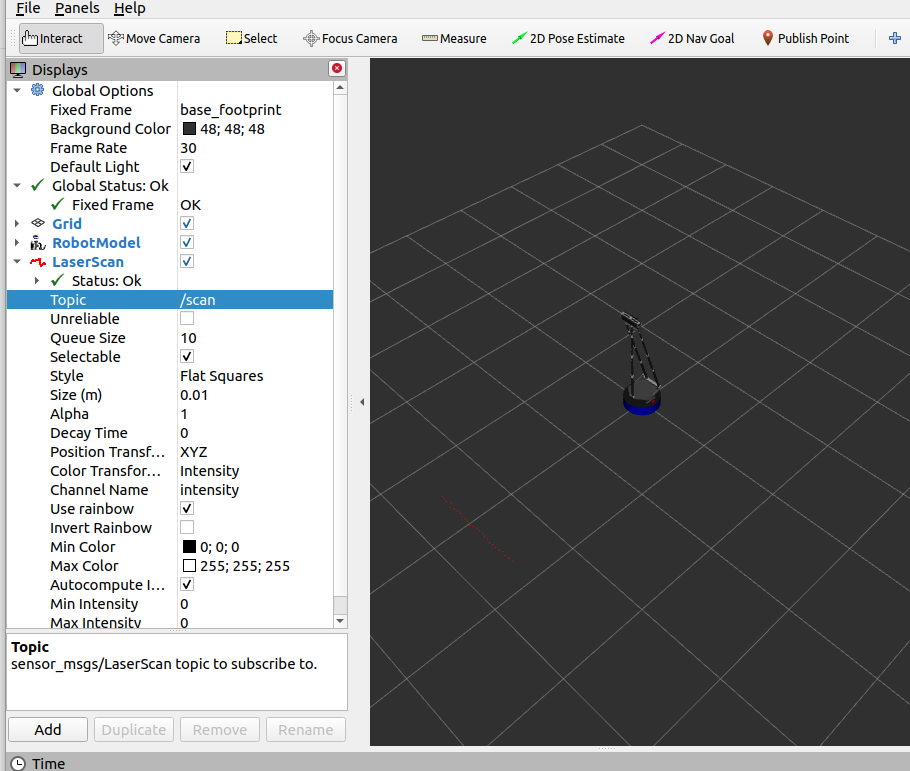This screenshot has height=771, width=910.
Task: Click the RobotModel robot icon
Action: click(38, 242)
